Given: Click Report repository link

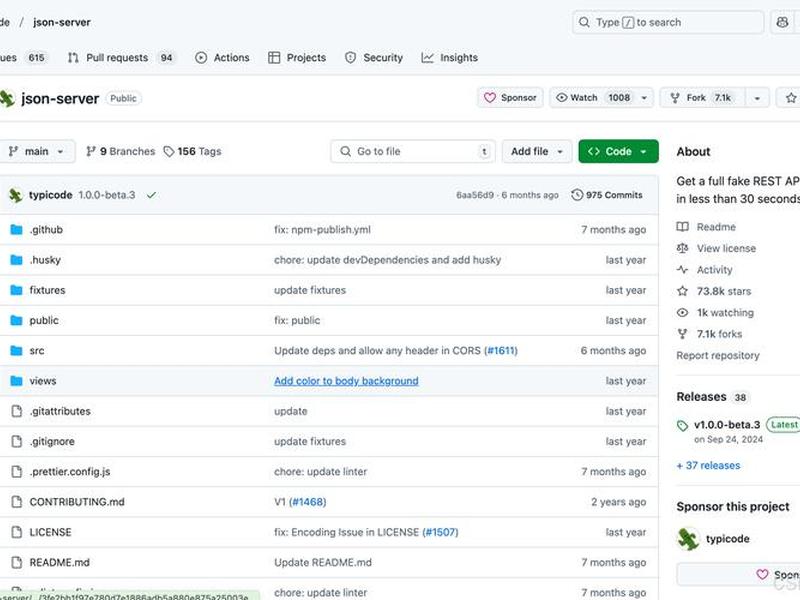Looking at the screenshot, I should pos(718,356).
